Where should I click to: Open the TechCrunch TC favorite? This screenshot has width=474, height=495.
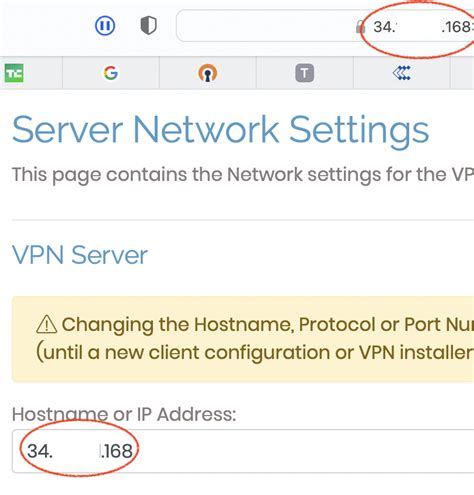(14, 73)
